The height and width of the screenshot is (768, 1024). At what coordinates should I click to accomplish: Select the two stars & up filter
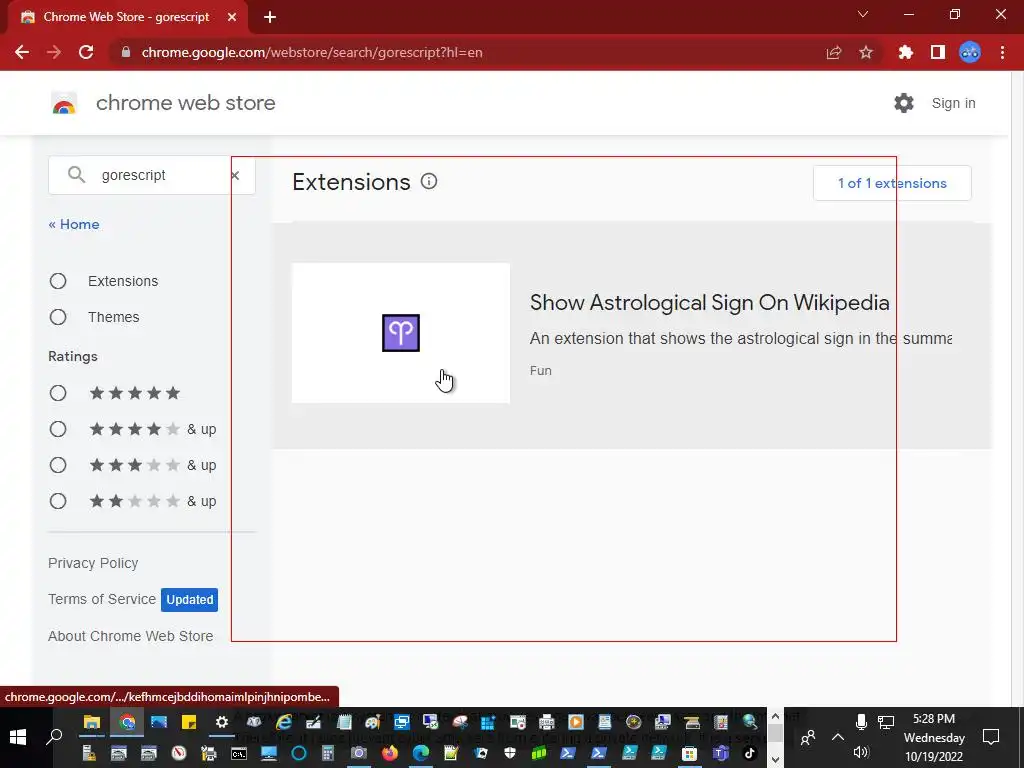[58, 501]
